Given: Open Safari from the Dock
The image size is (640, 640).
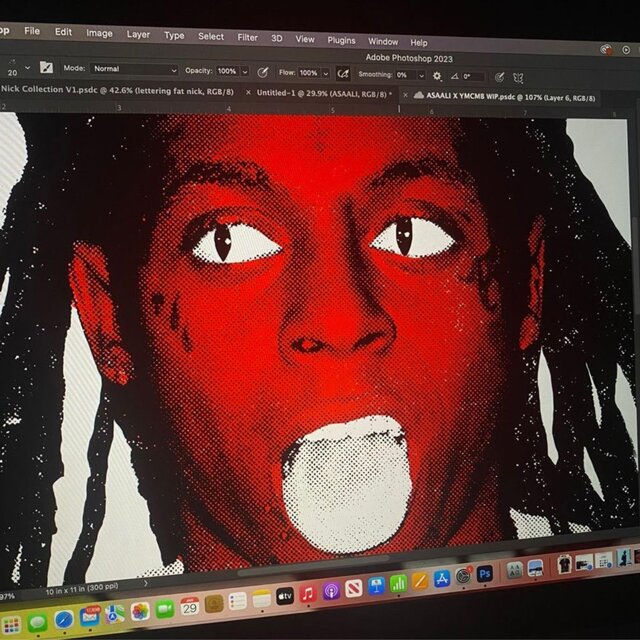Looking at the screenshot, I should click(64, 619).
